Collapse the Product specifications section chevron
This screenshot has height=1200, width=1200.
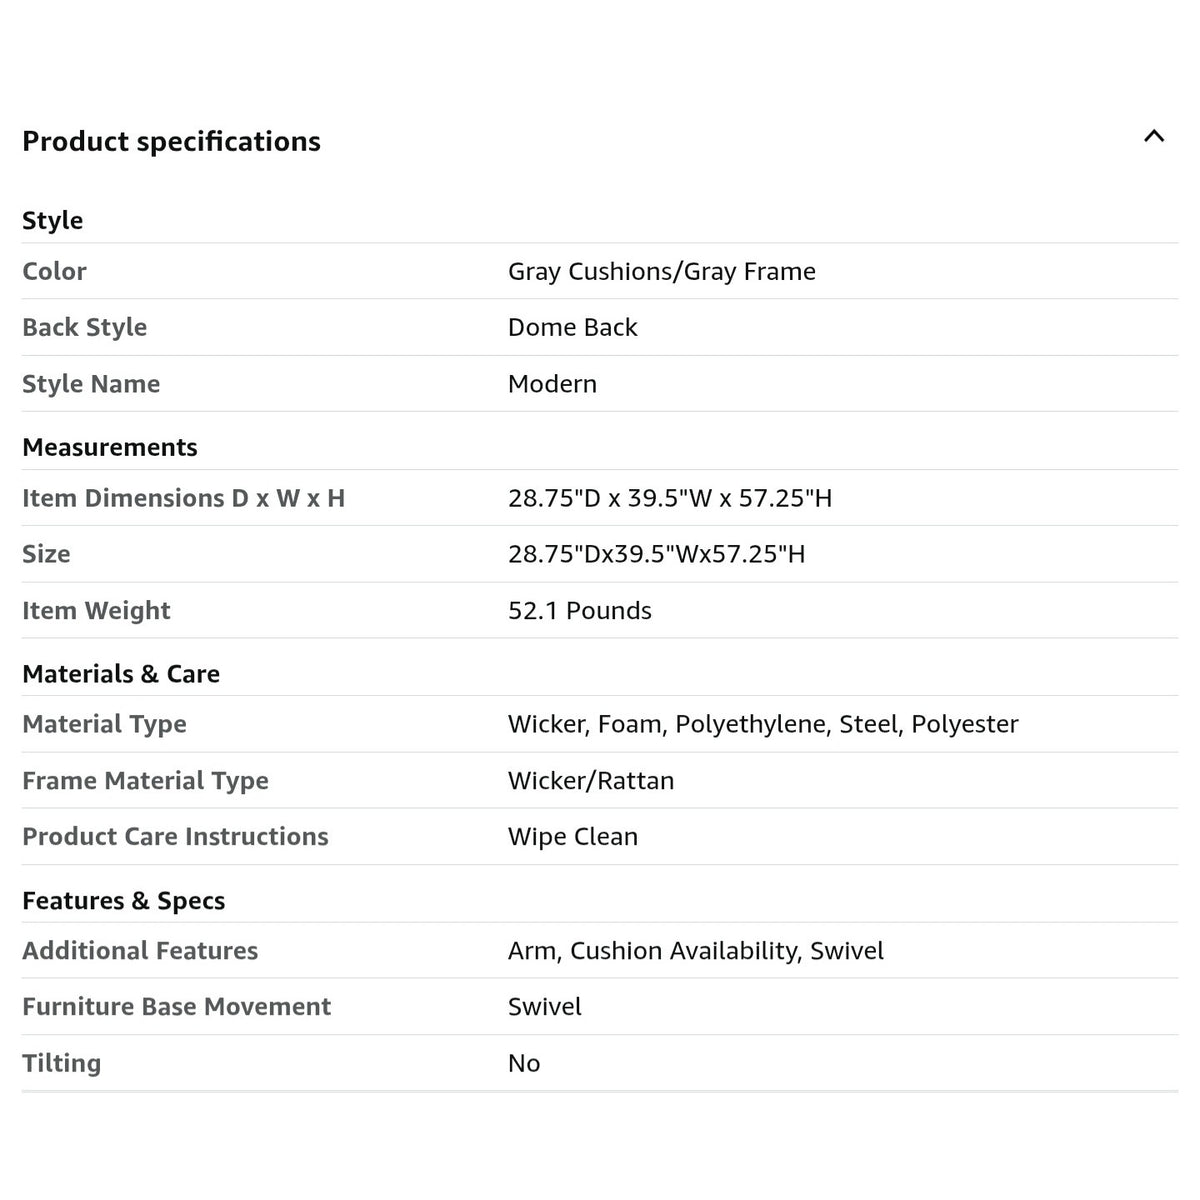click(x=1154, y=136)
